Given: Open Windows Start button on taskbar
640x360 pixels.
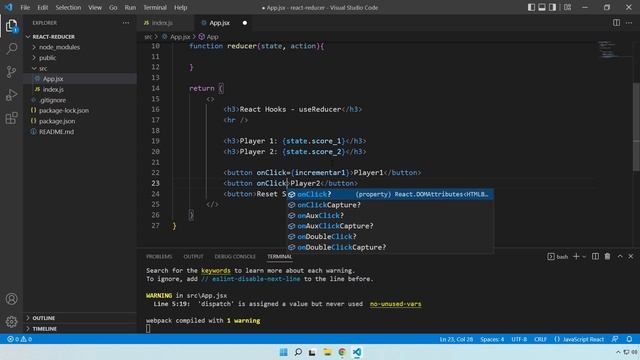Looking at the screenshot, I should pyautogui.click(x=283, y=352).
